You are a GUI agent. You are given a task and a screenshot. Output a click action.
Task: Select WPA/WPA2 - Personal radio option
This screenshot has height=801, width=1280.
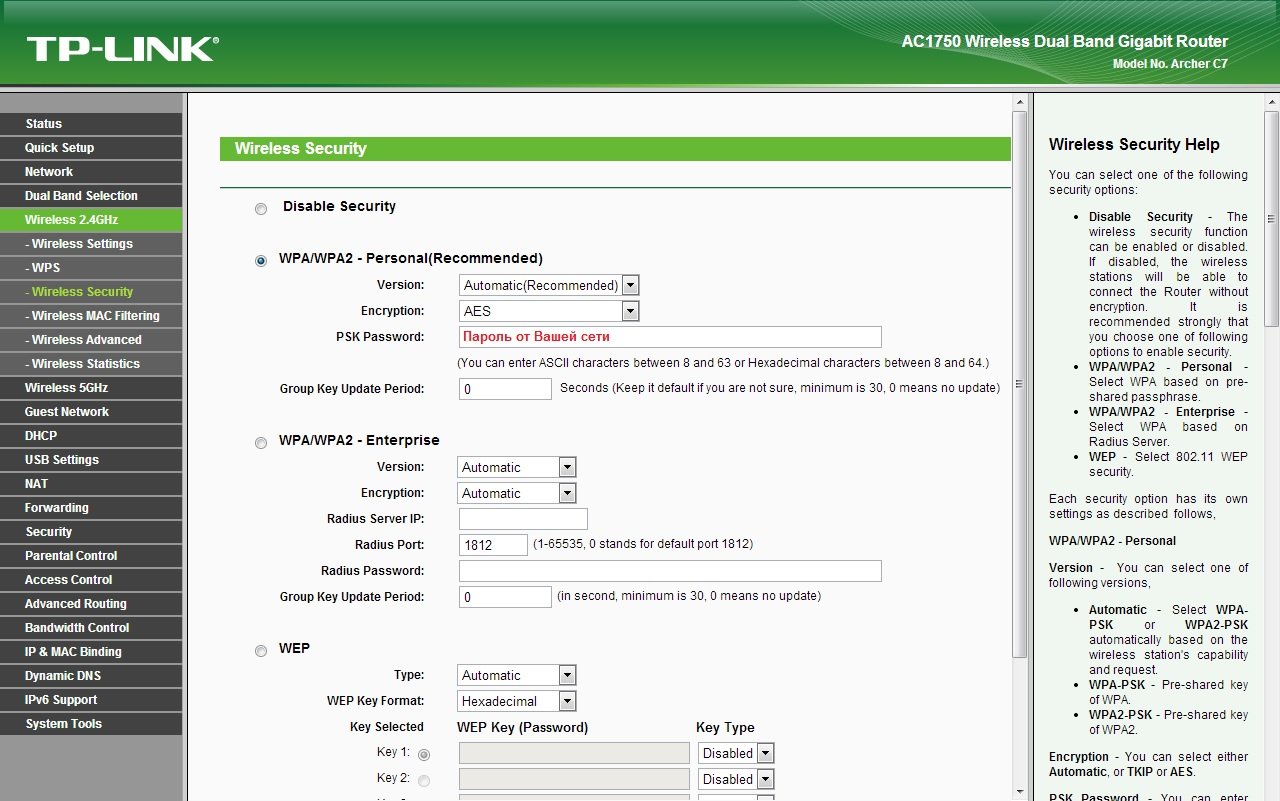point(261,261)
